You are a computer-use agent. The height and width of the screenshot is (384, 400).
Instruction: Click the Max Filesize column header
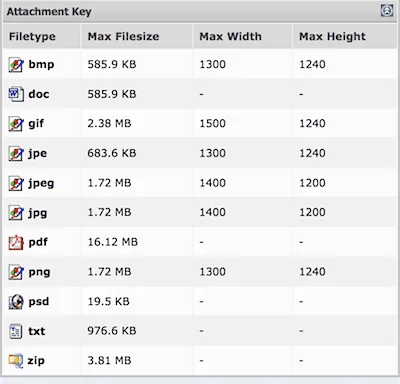tap(123, 36)
